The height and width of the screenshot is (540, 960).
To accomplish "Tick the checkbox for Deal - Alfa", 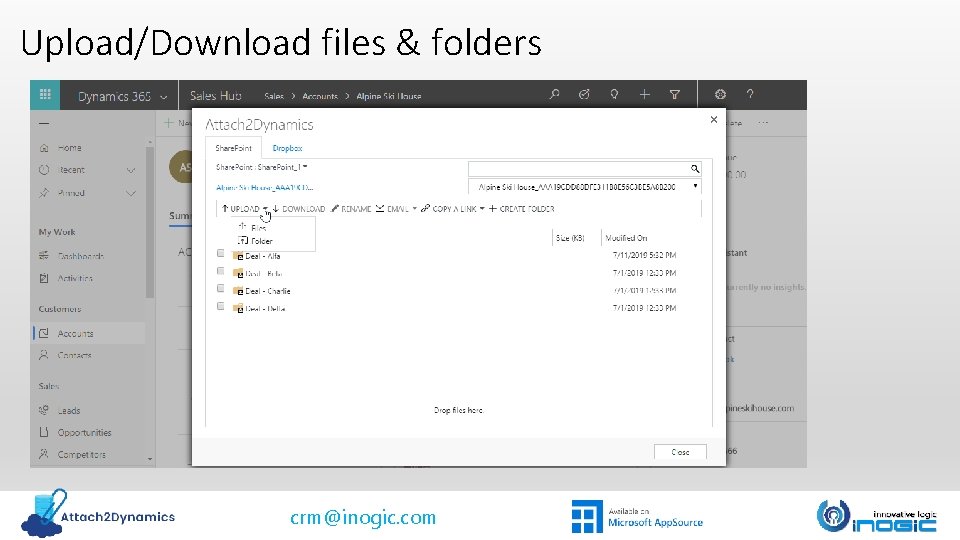I will pos(220,253).
